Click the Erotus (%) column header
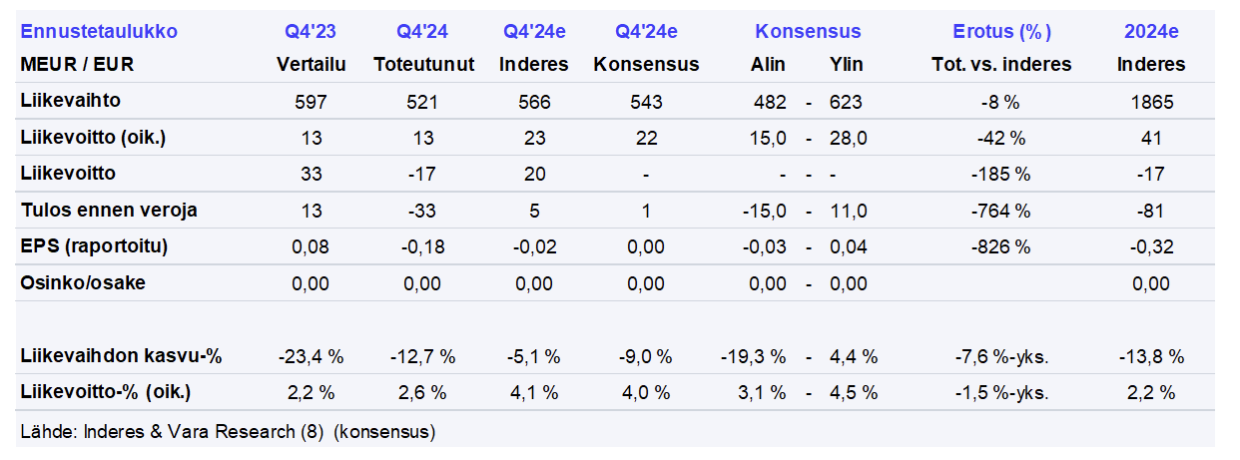The height and width of the screenshot is (460, 1240). [1001, 31]
